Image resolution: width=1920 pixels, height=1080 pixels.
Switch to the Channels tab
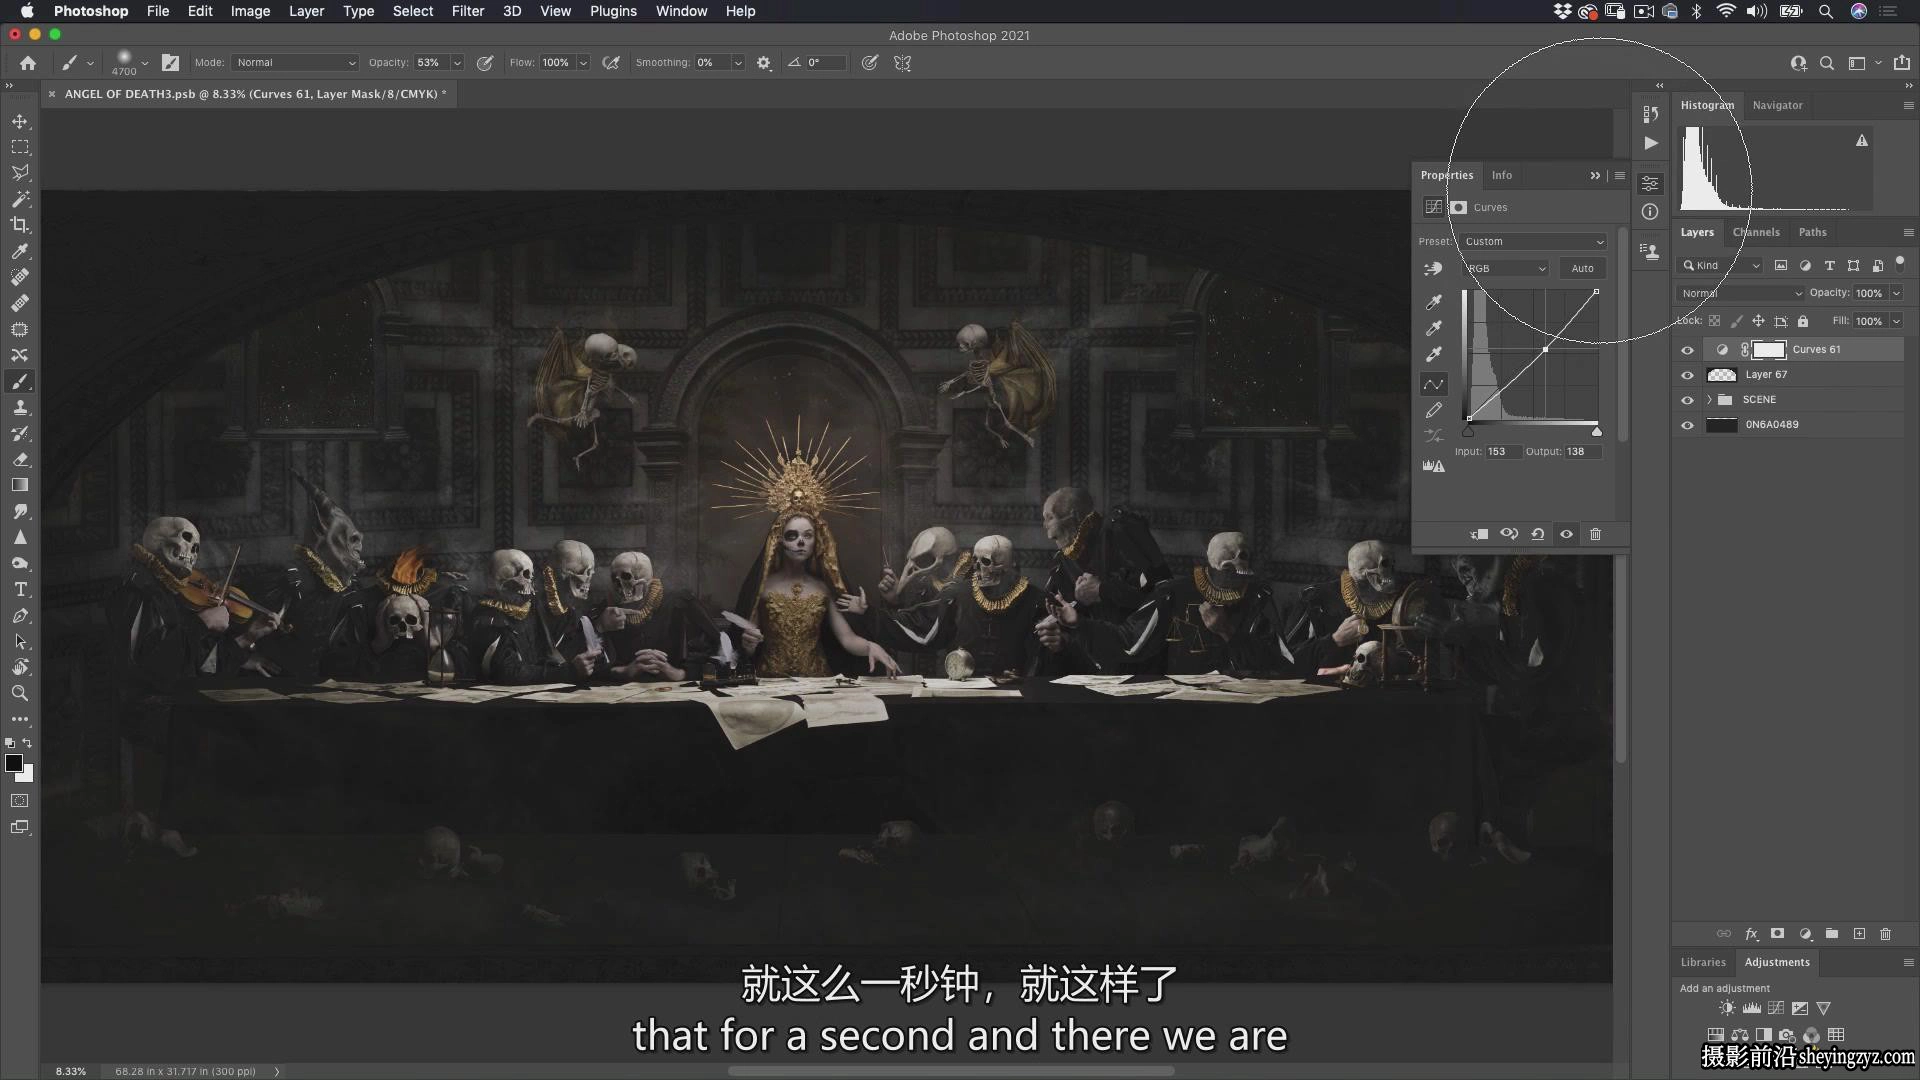1756,232
